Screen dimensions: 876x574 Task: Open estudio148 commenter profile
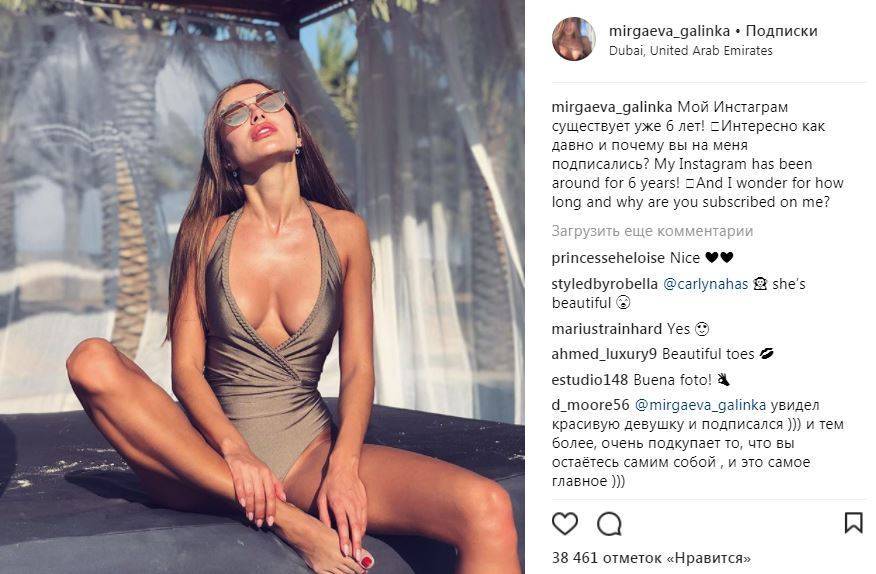pos(590,380)
